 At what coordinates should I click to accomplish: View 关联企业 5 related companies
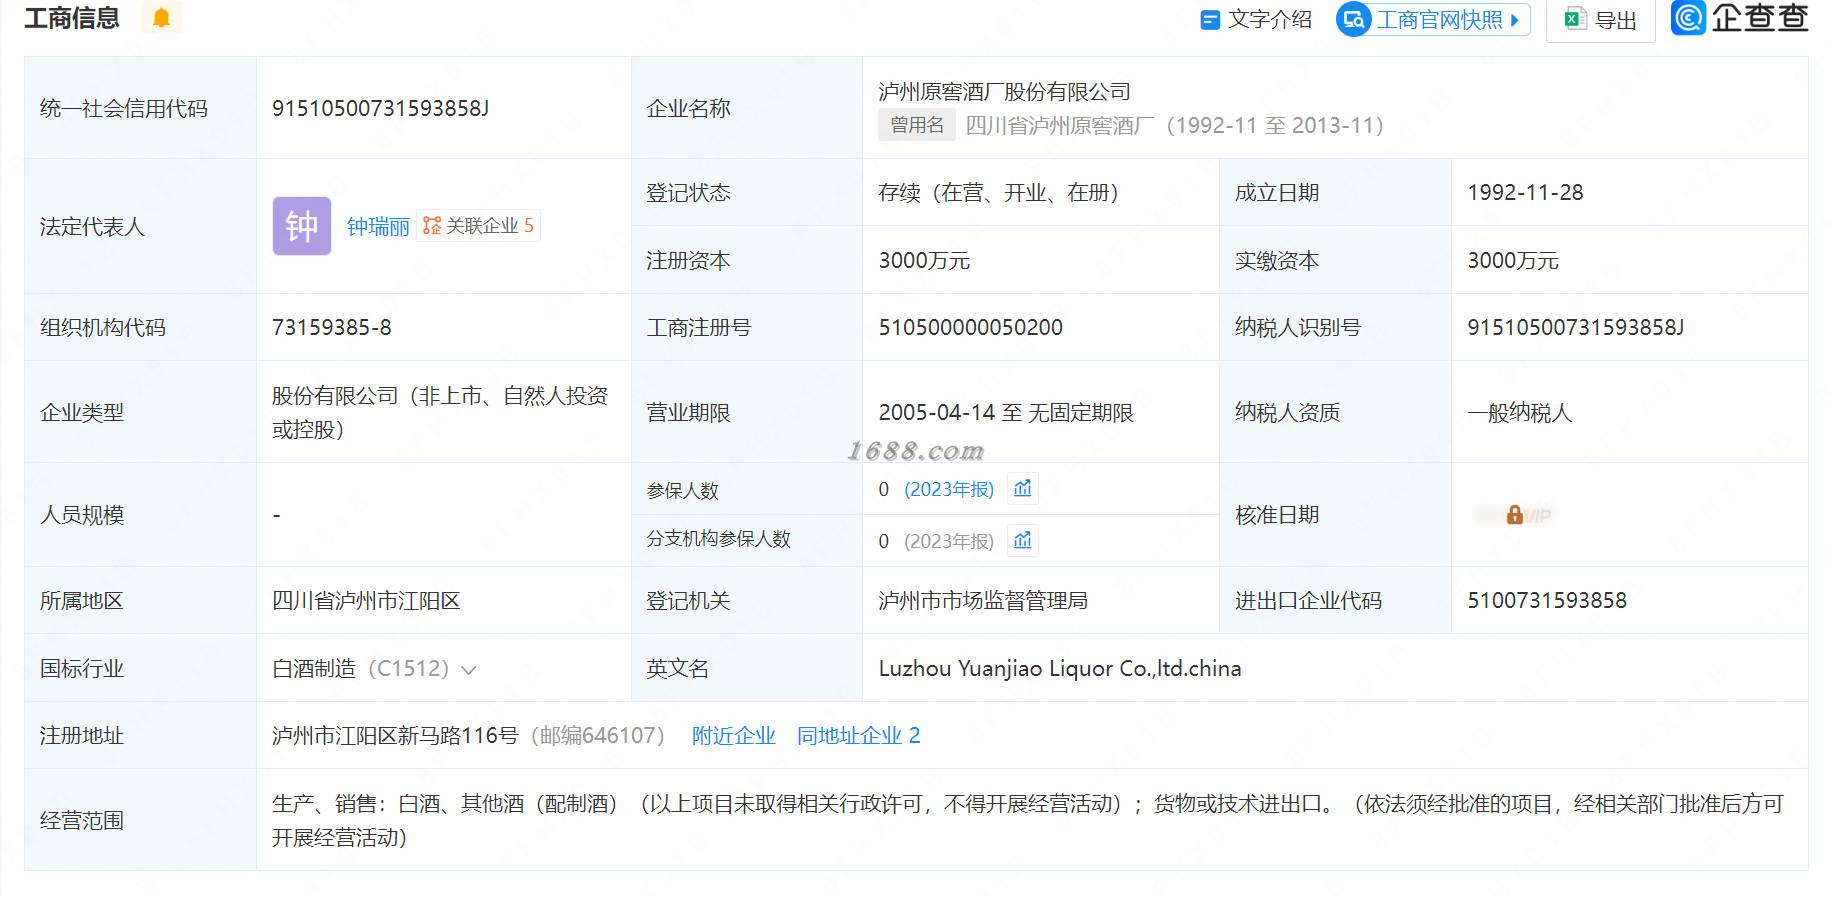pyautogui.click(x=478, y=226)
